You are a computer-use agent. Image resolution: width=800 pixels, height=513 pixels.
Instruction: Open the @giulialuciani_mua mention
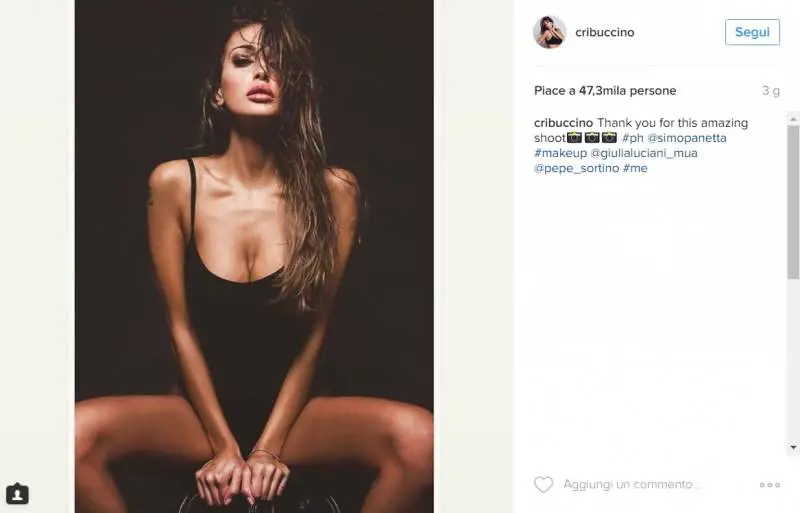(x=644, y=153)
